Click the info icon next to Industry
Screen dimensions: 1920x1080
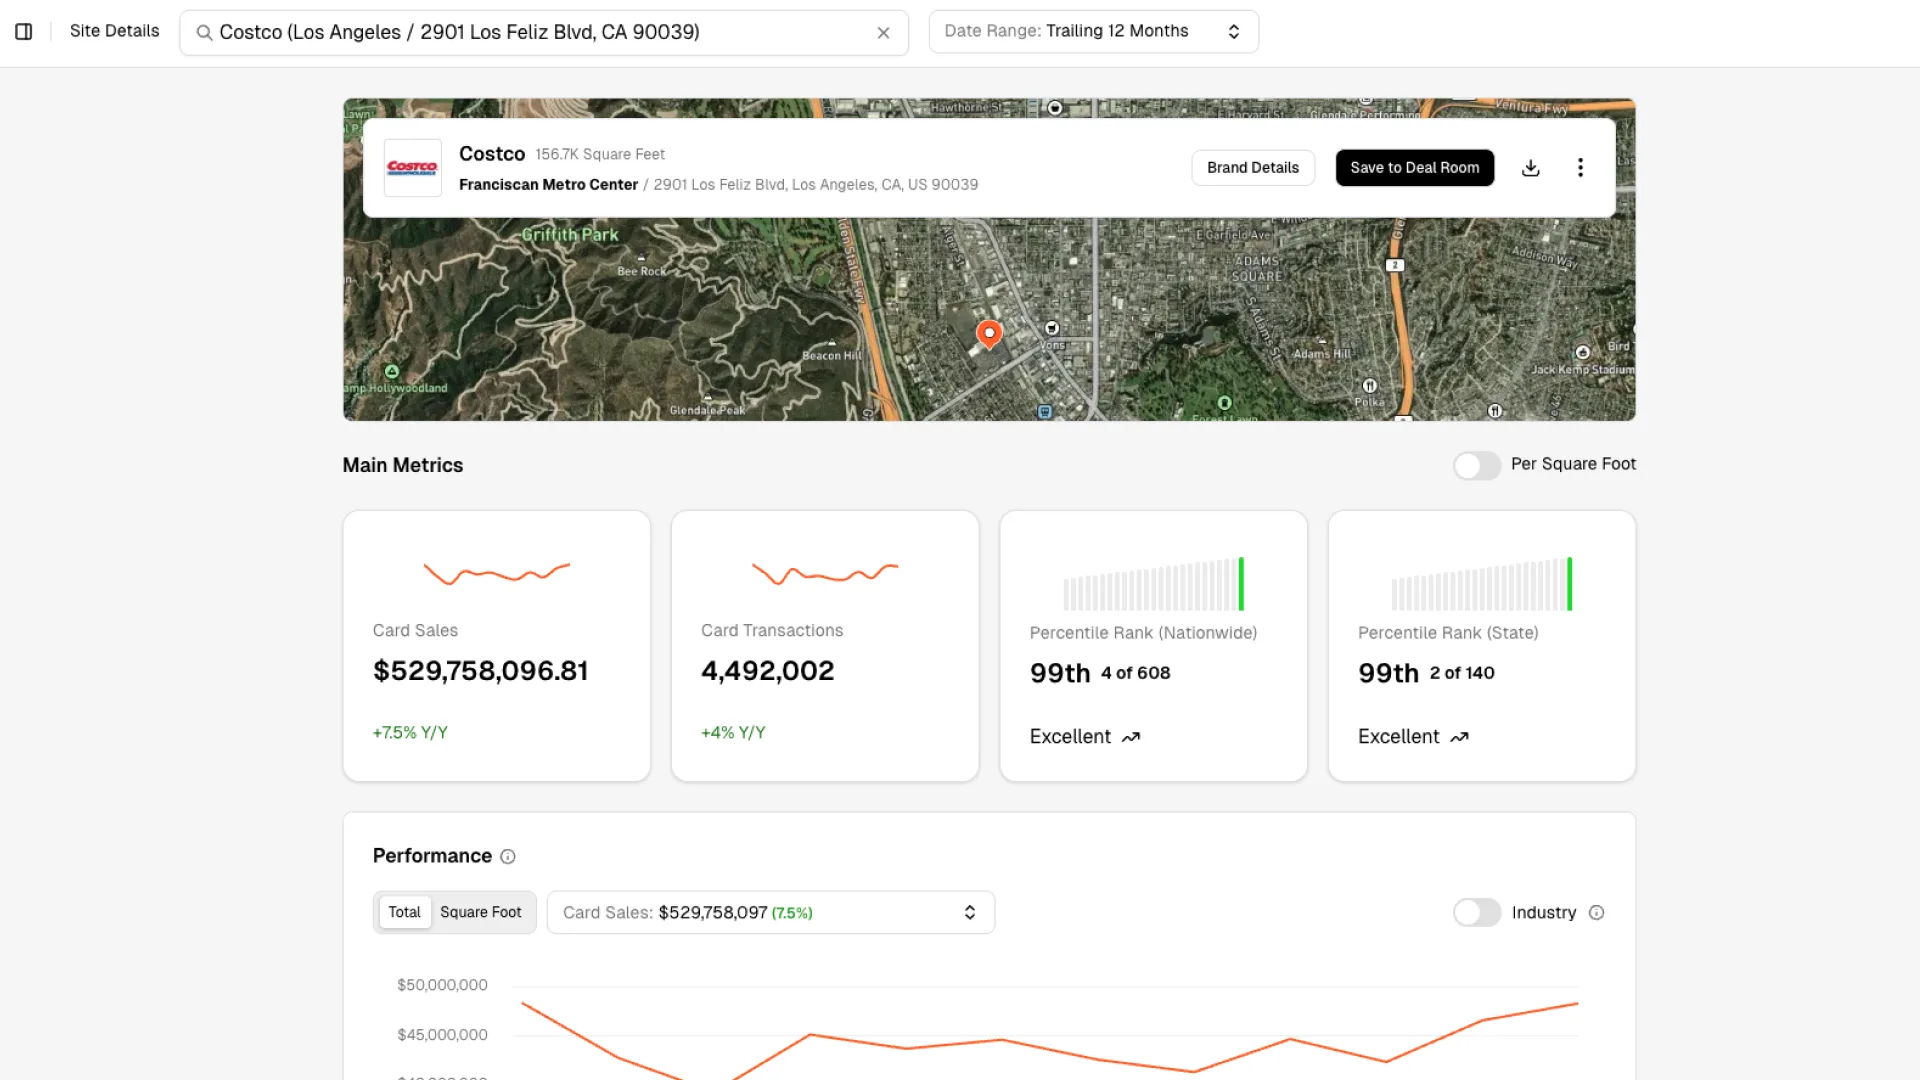click(x=1596, y=912)
